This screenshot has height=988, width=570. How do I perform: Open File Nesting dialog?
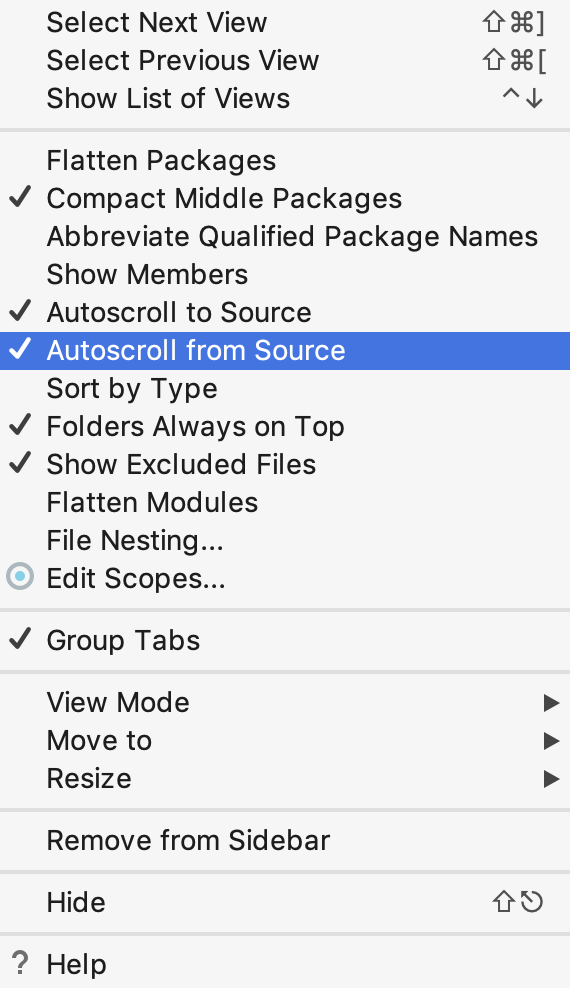(285, 541)
